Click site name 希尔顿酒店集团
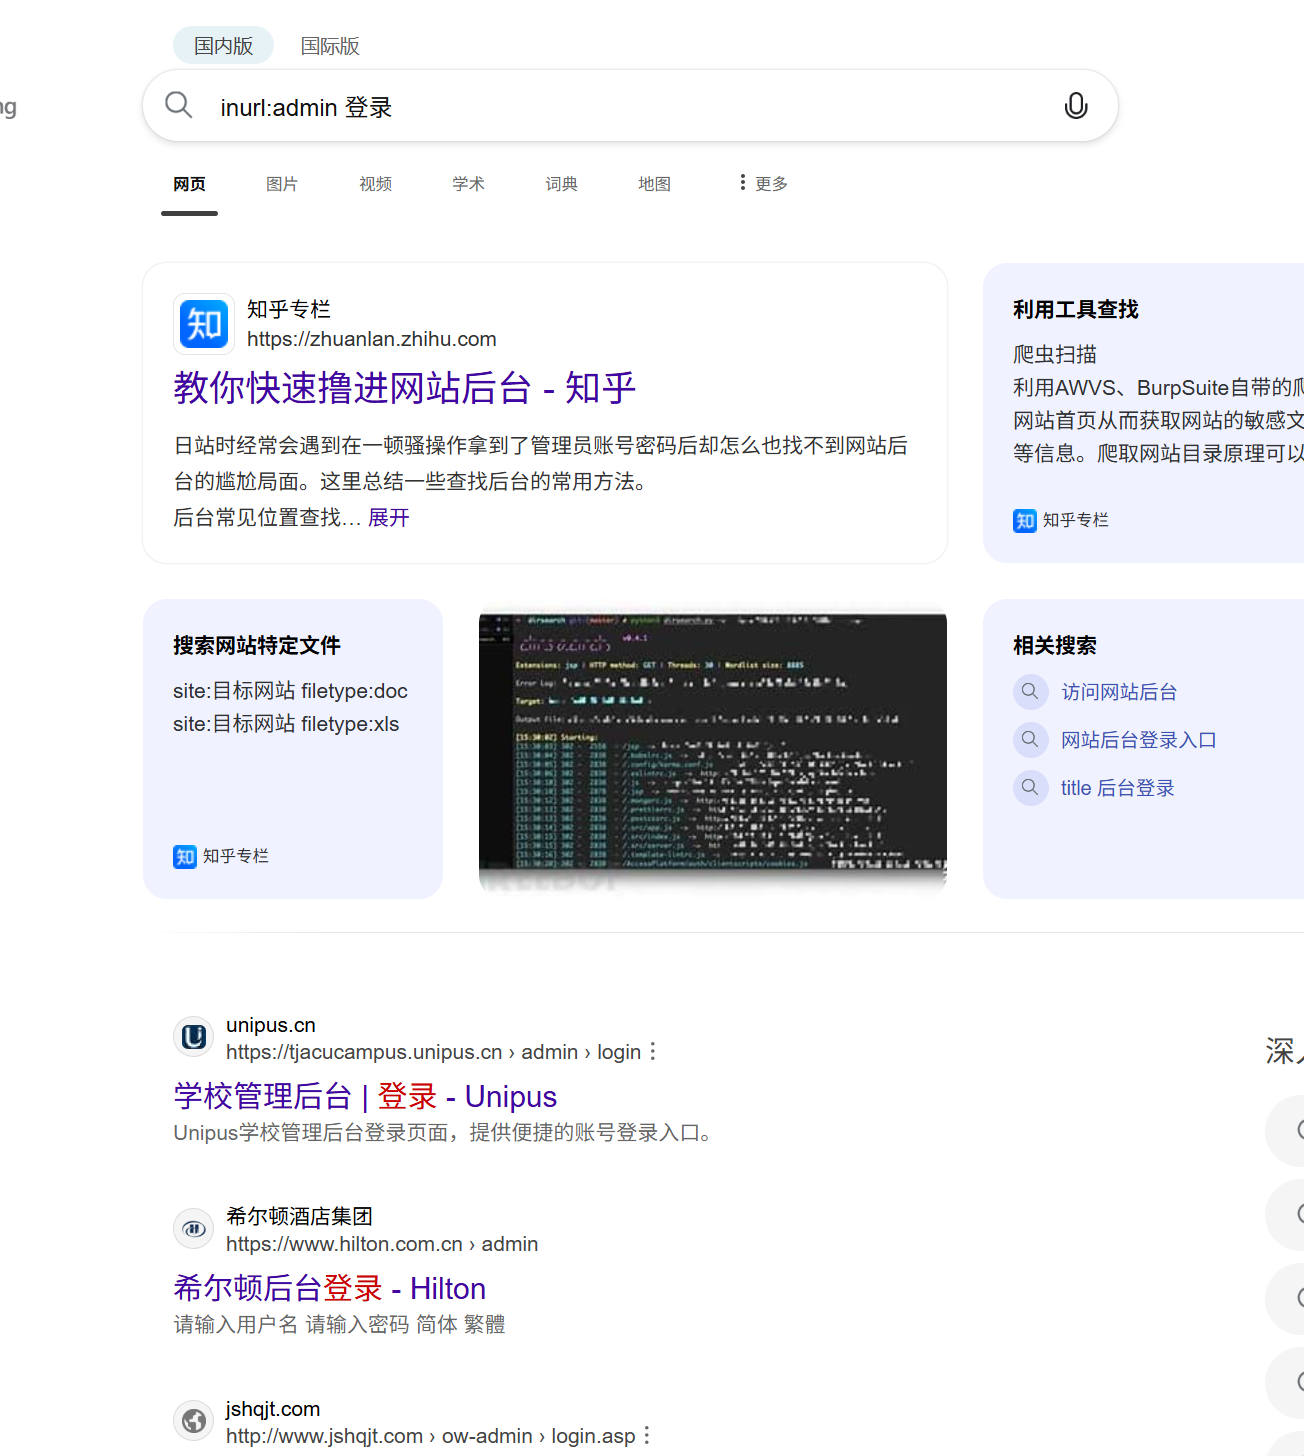The width and height of the screenshot is (1304, 1456). (299, 1216)
